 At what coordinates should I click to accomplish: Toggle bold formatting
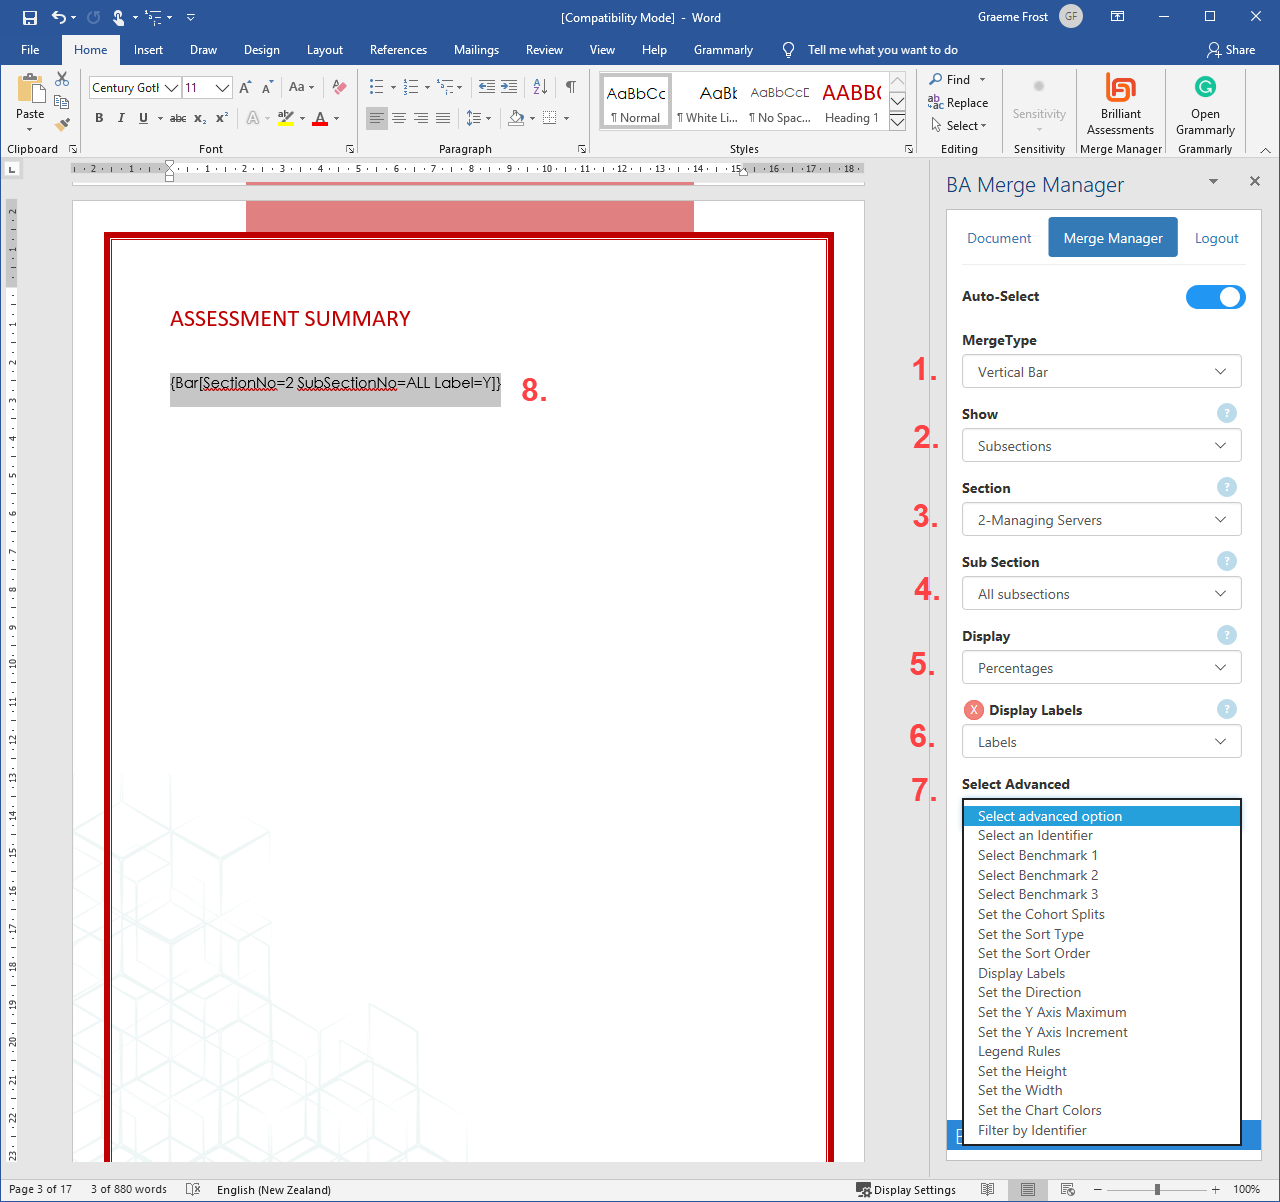pos(99,118)
